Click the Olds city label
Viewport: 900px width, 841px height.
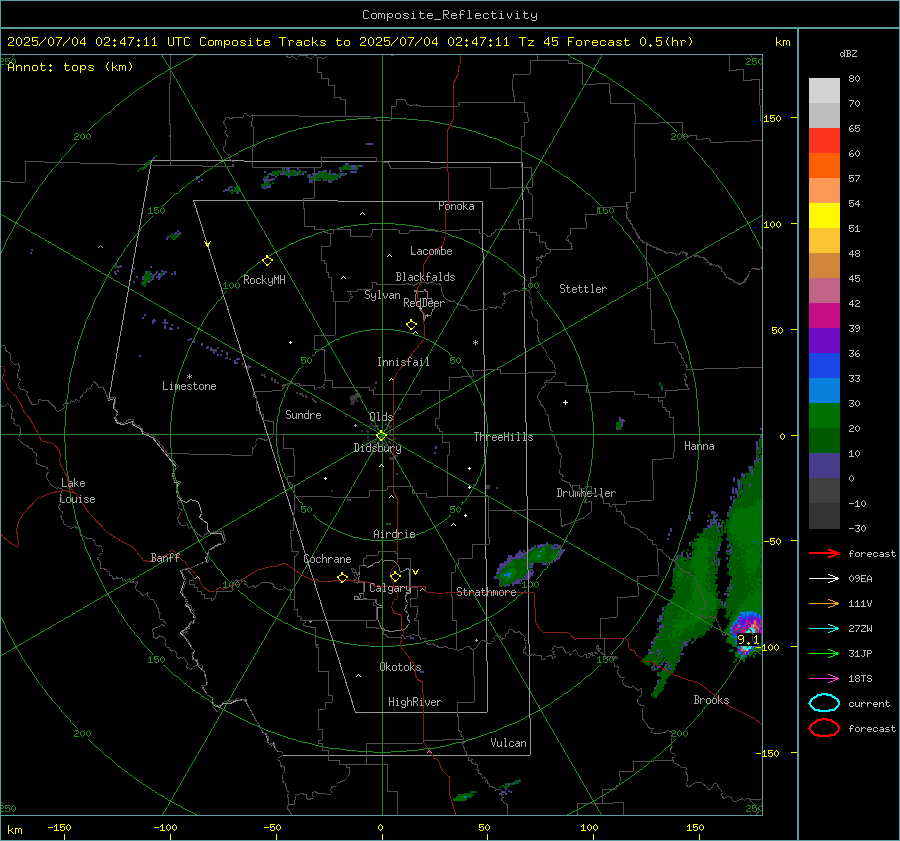pos(381,417)
